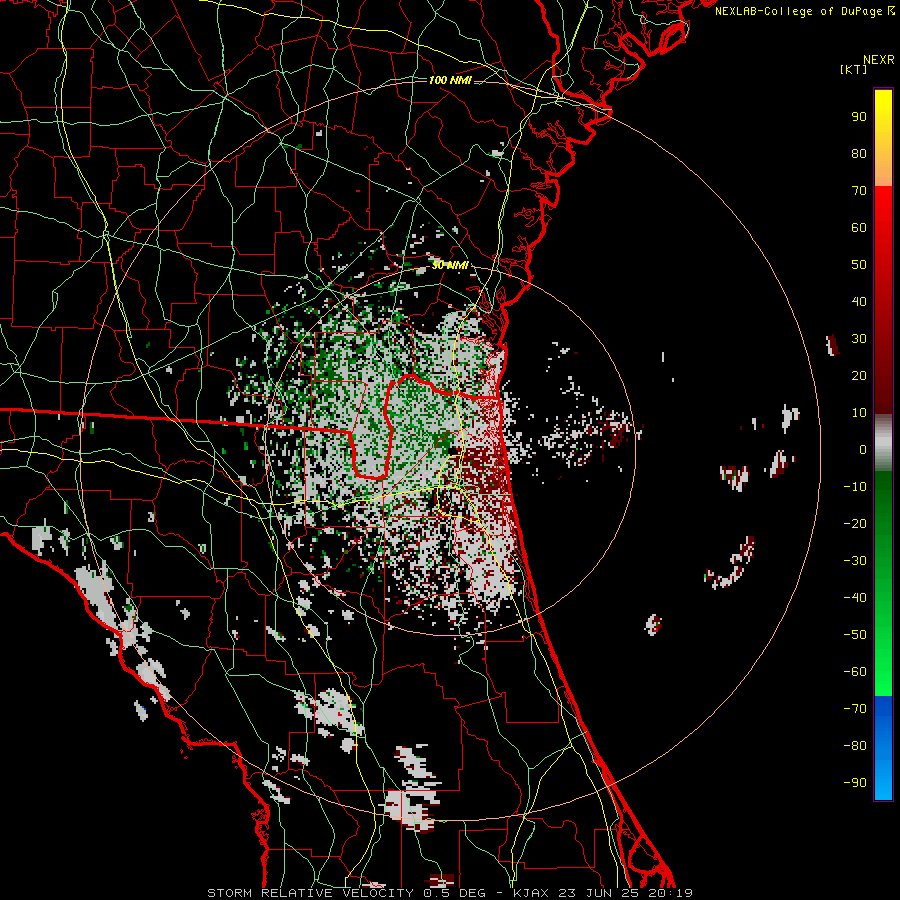This screenshot has height=900, width=900.
Task: Click the -20 value on the velocity scale
Action: coord(855,524)
